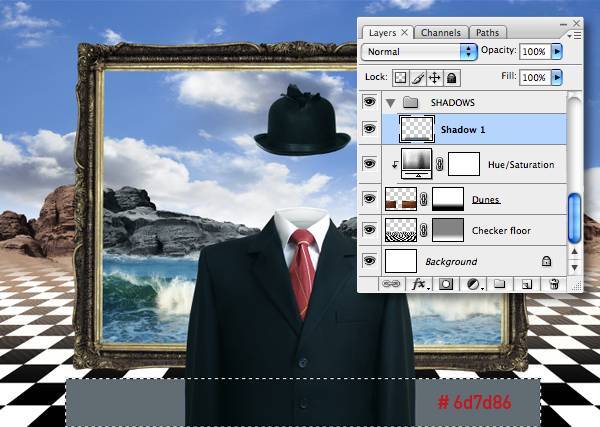Image resolution: width=600 pixels, height=427 pixels.
Task: Hide the Hue/Saturation adjustment layer
Action: click(369, 164)
